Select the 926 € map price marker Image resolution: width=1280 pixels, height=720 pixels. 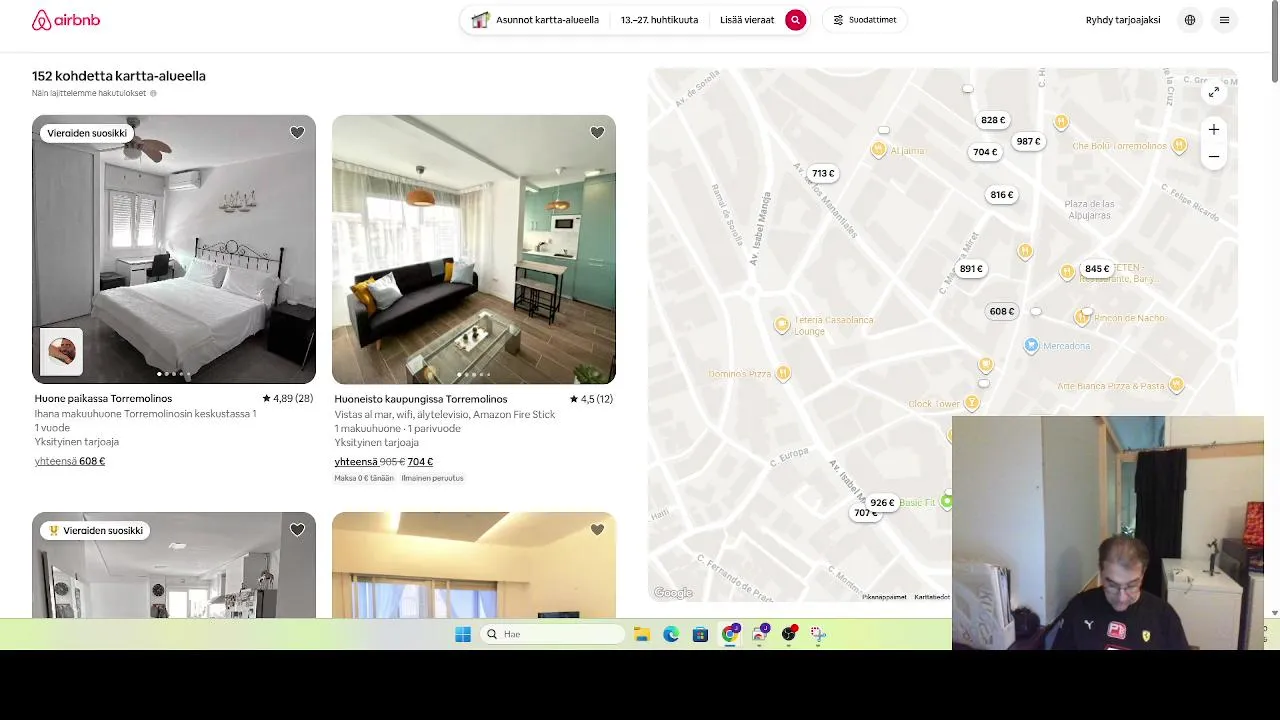(x=882, y=503)
